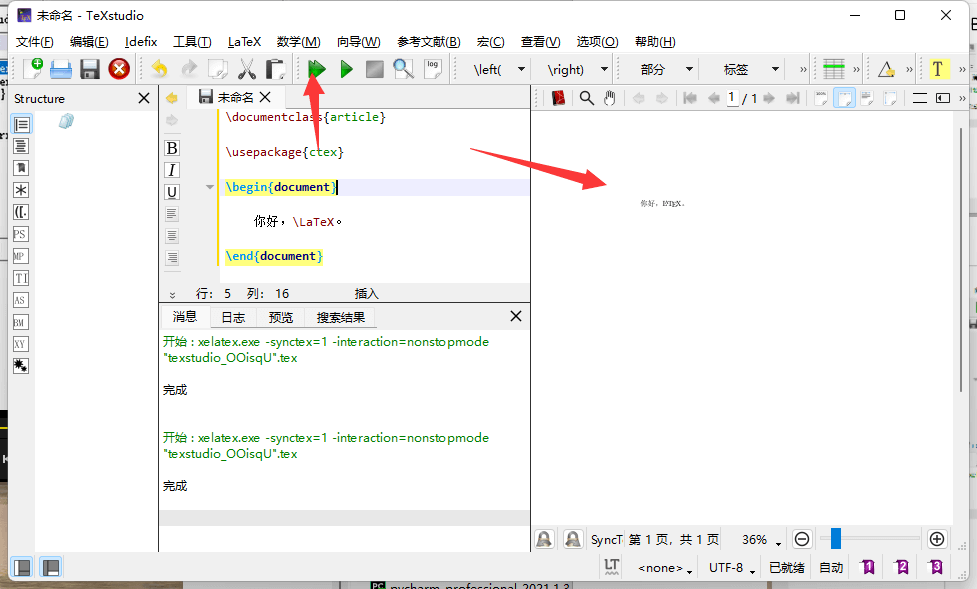This screenshot has height=589, width=977.
Task: Click bookmark 1 in the status bar
Action: [867, 567]
